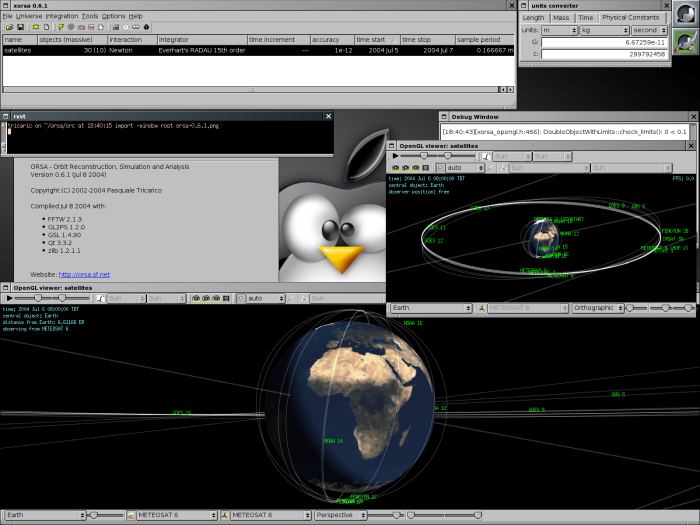Screen dimensions: 700x525
Task: Click the accuracy column header
Action: click(x=332, y=40)
